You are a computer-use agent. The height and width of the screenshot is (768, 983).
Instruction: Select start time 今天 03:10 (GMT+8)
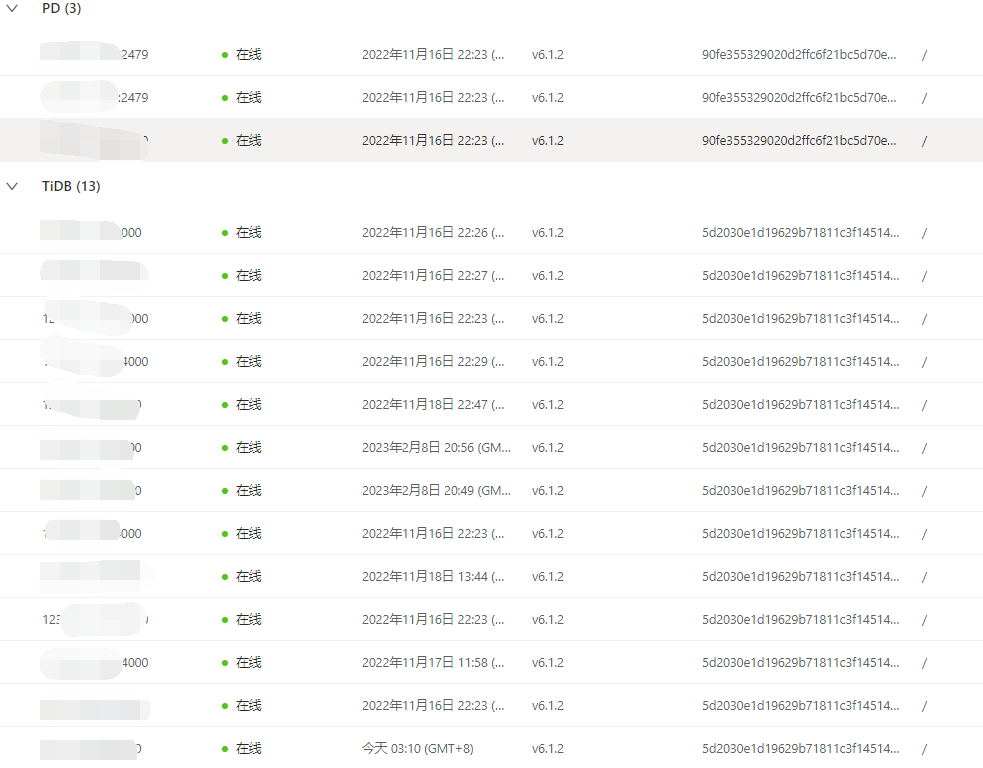pos(418,749)
